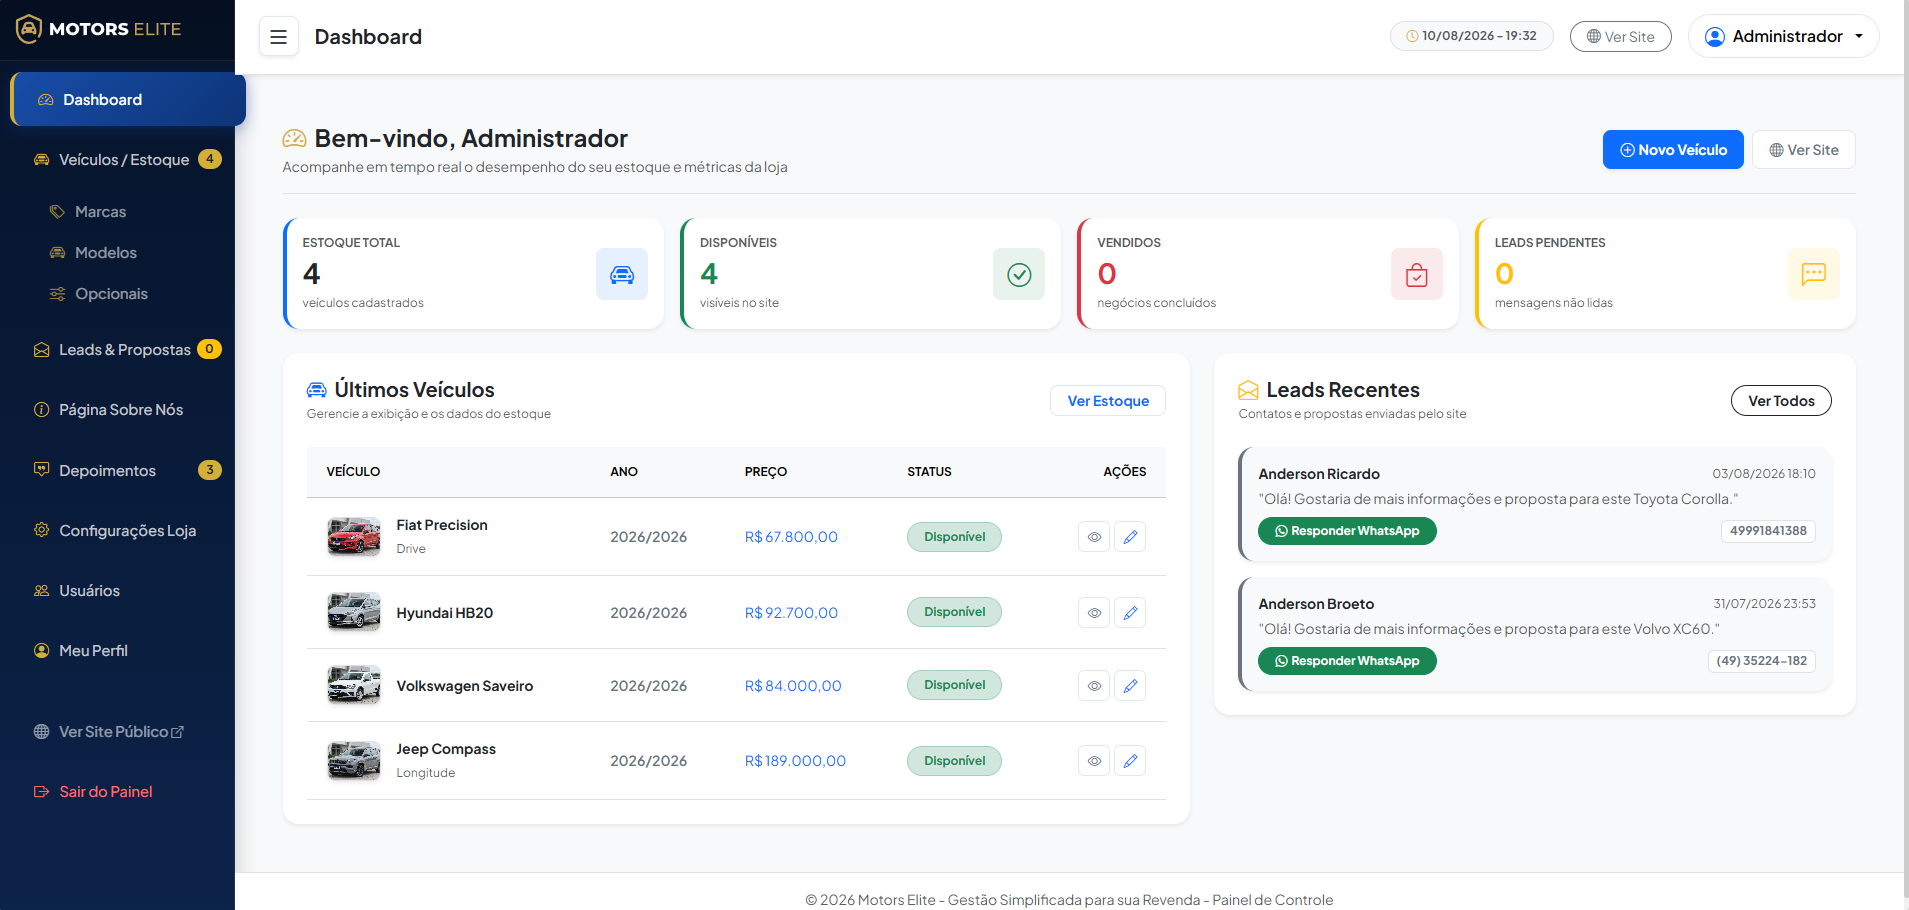
Task: Open Opcionais submenu entry
Action: point(111,294)
